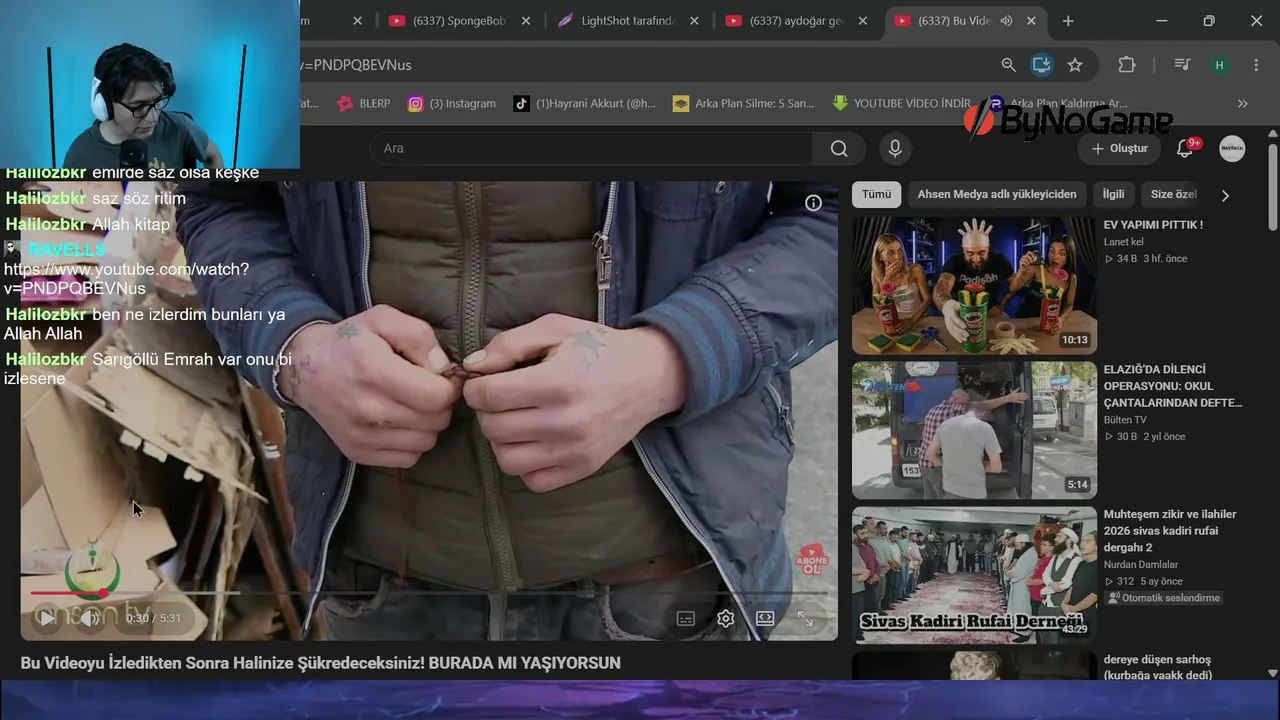1280x720 pixels.
Task: Open the 'Lanet kel' channel link
Action: coord(1124,242)
